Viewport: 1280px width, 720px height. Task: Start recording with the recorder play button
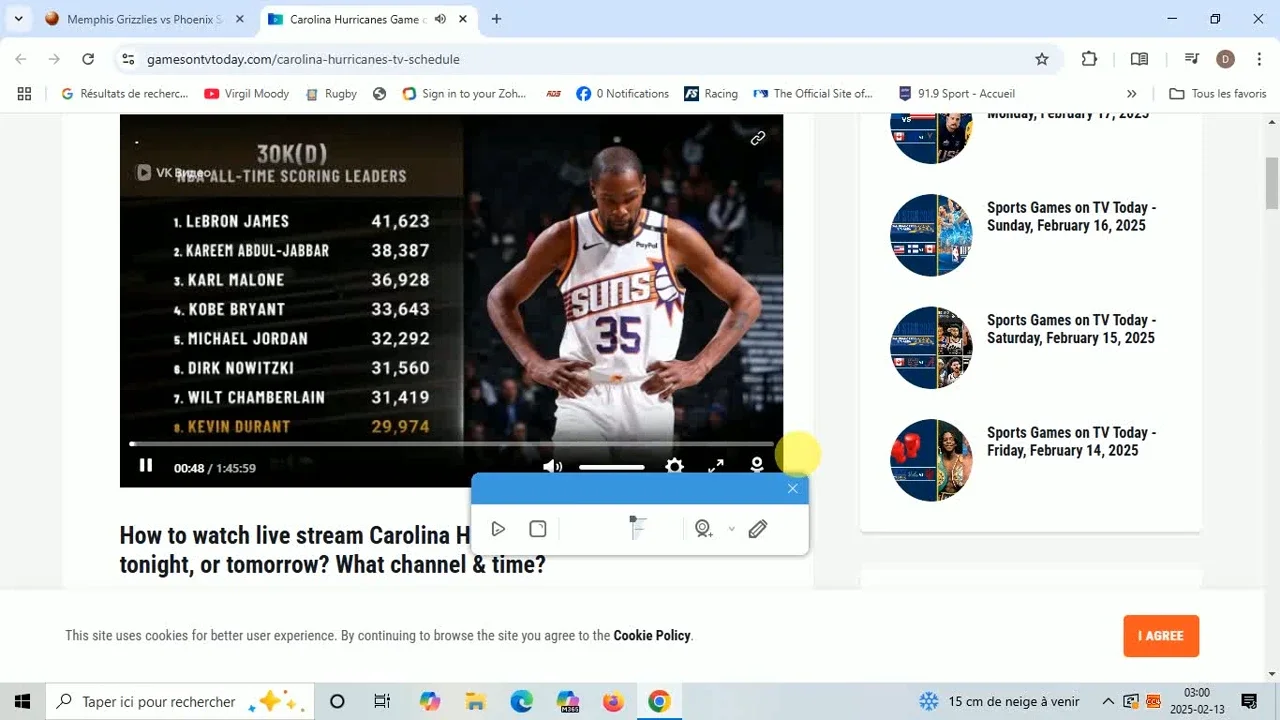click(498, 529)
